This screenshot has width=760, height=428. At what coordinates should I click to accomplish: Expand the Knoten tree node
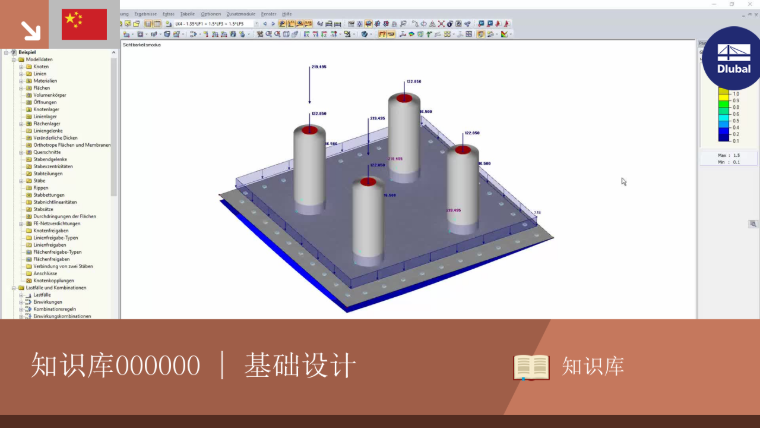[21, 66]
